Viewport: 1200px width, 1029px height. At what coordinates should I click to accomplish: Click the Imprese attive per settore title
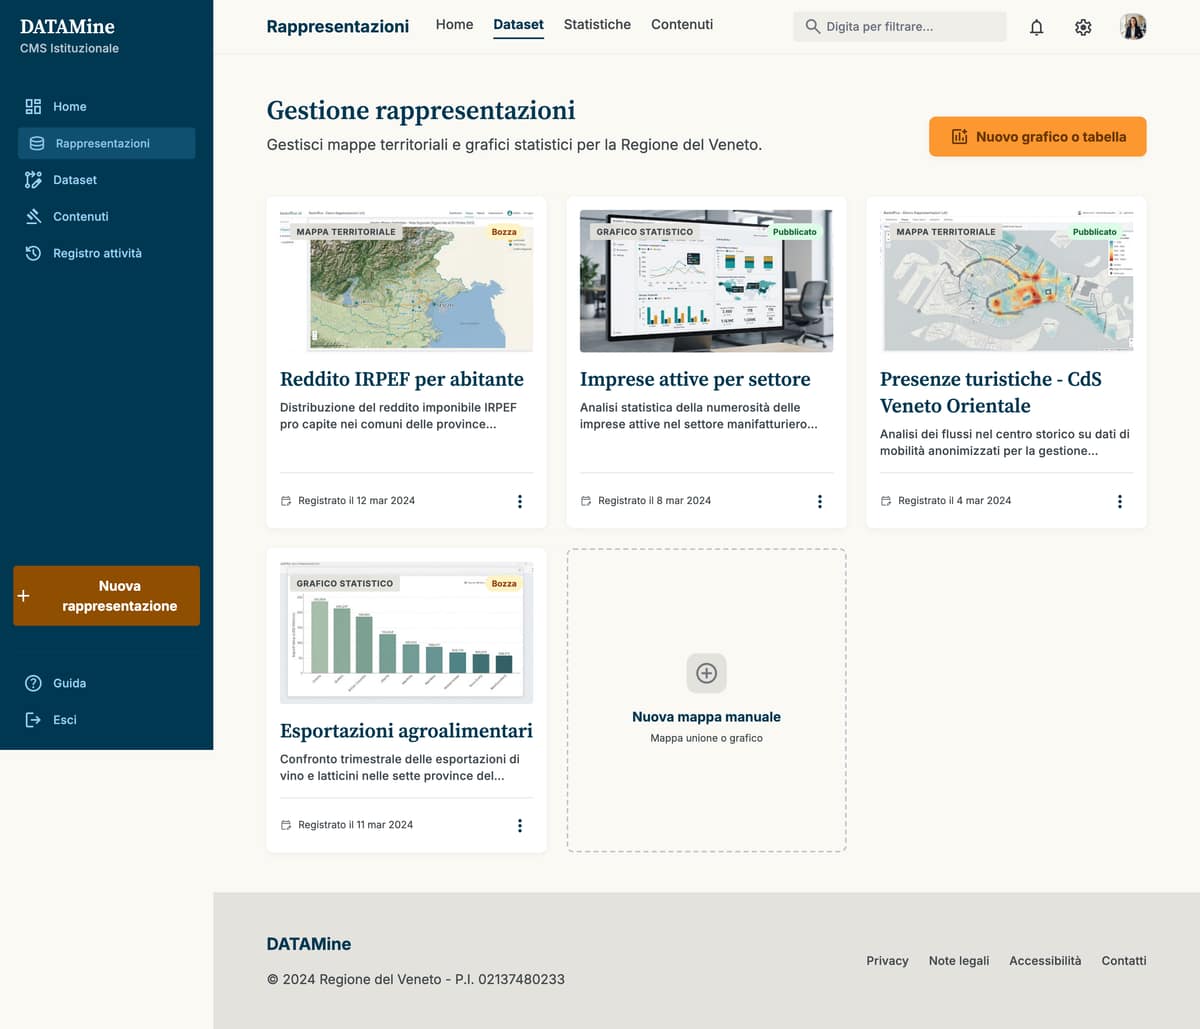click(x=695, y=379)
